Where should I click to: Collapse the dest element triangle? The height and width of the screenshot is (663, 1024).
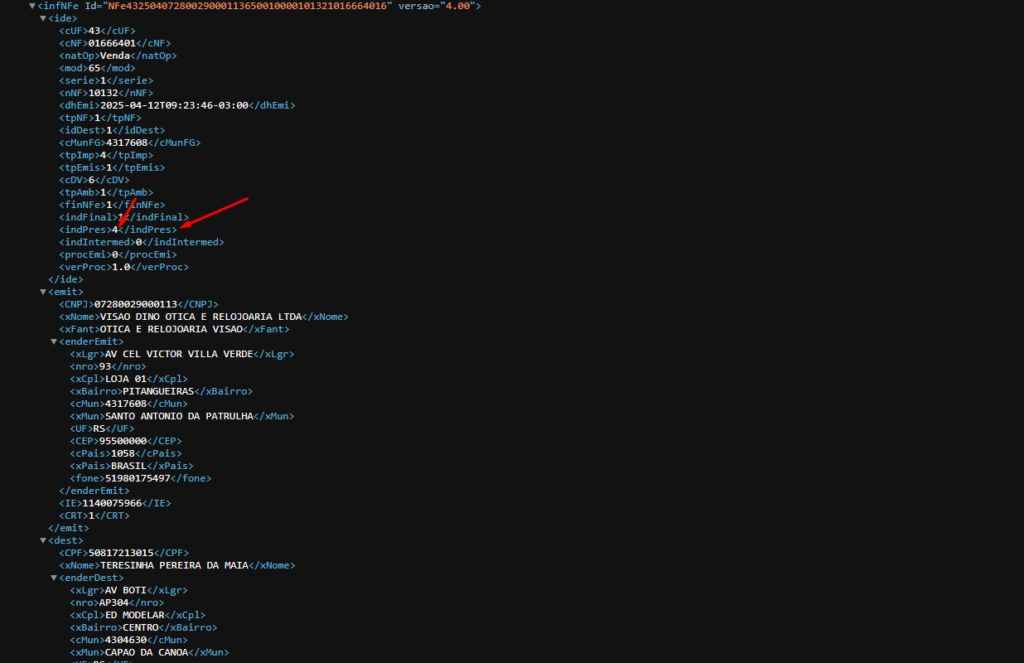pyautogui.click(x=43, y=540)
